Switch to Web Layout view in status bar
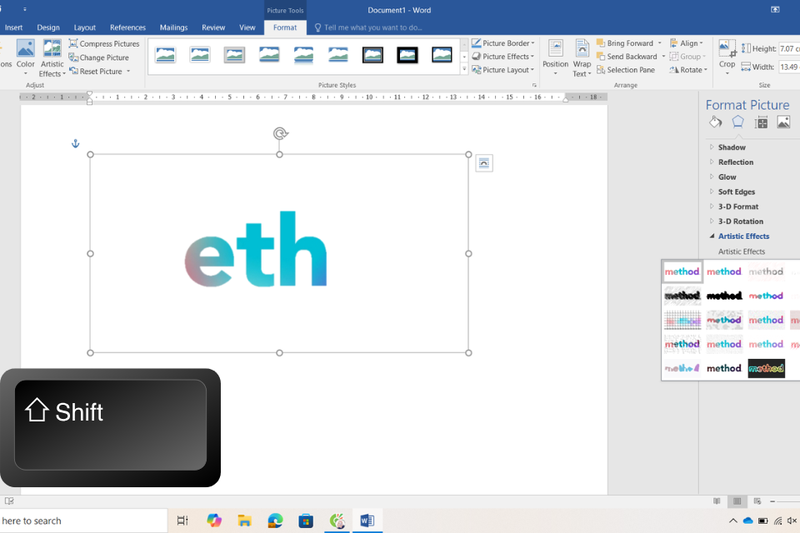 pos(757,501)
